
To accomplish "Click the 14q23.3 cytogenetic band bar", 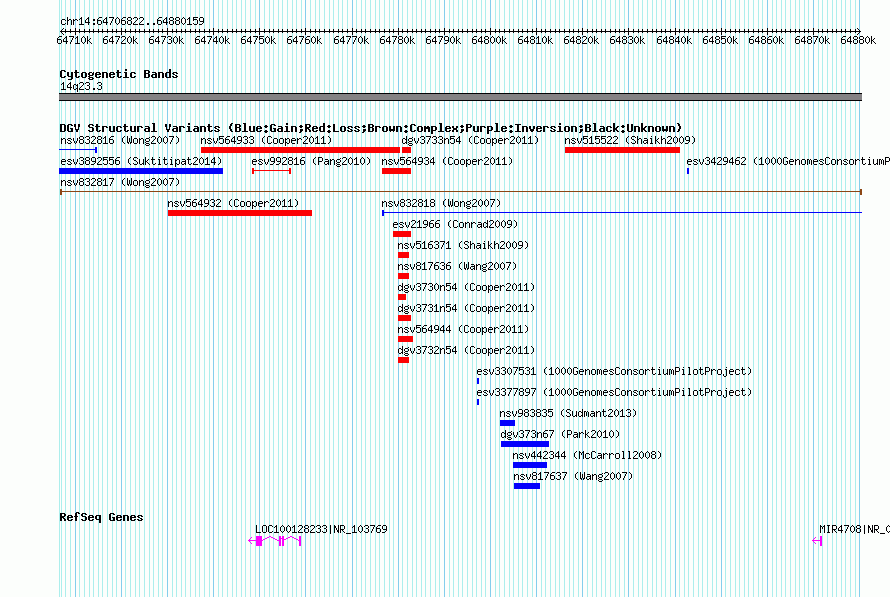I will [460, 97].
